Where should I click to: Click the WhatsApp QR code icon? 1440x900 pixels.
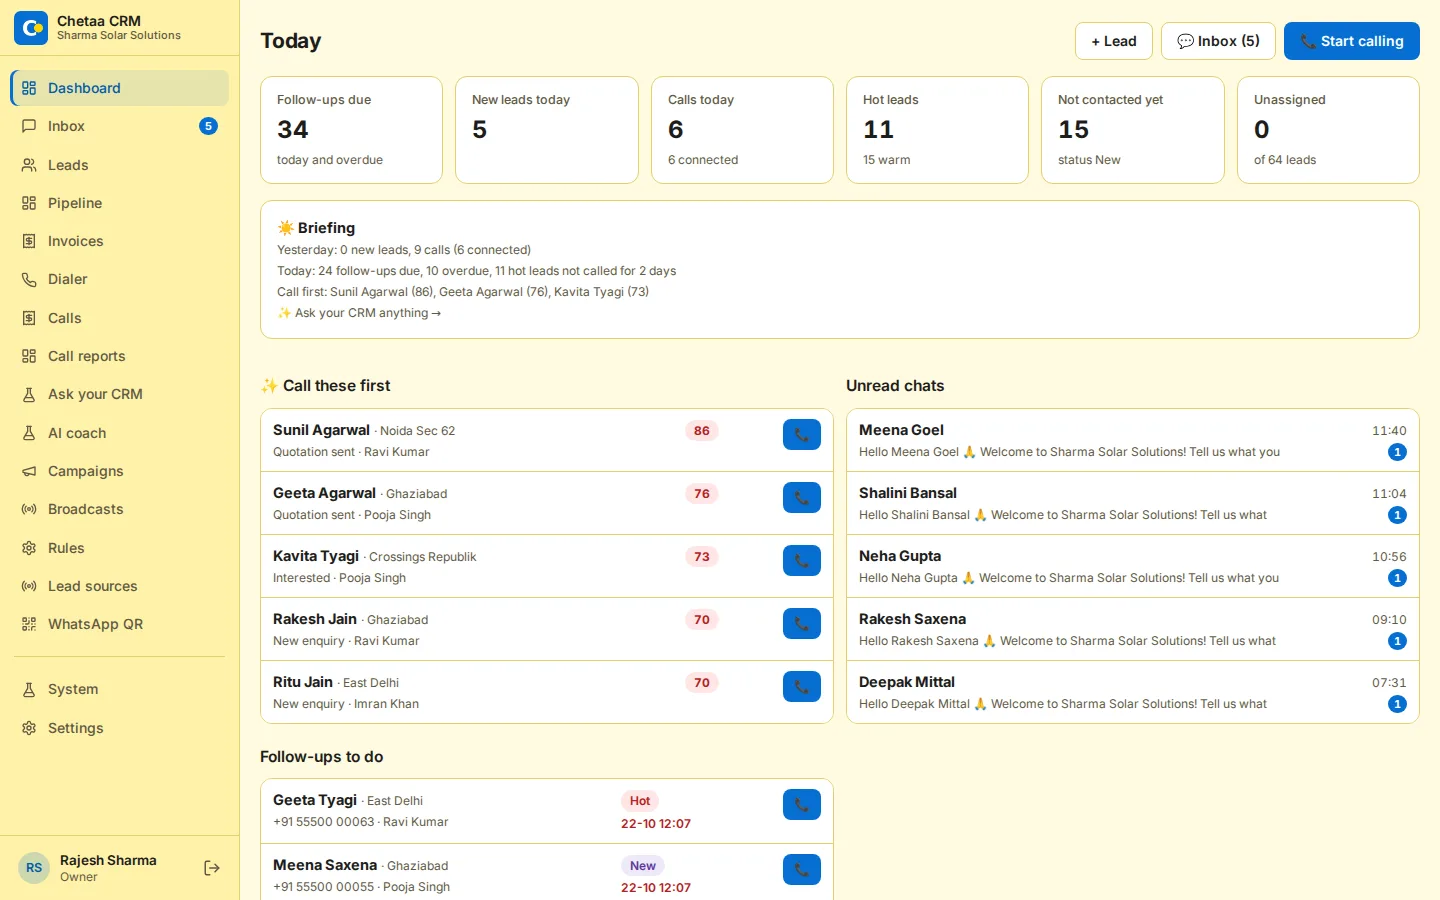coord(29,624)
